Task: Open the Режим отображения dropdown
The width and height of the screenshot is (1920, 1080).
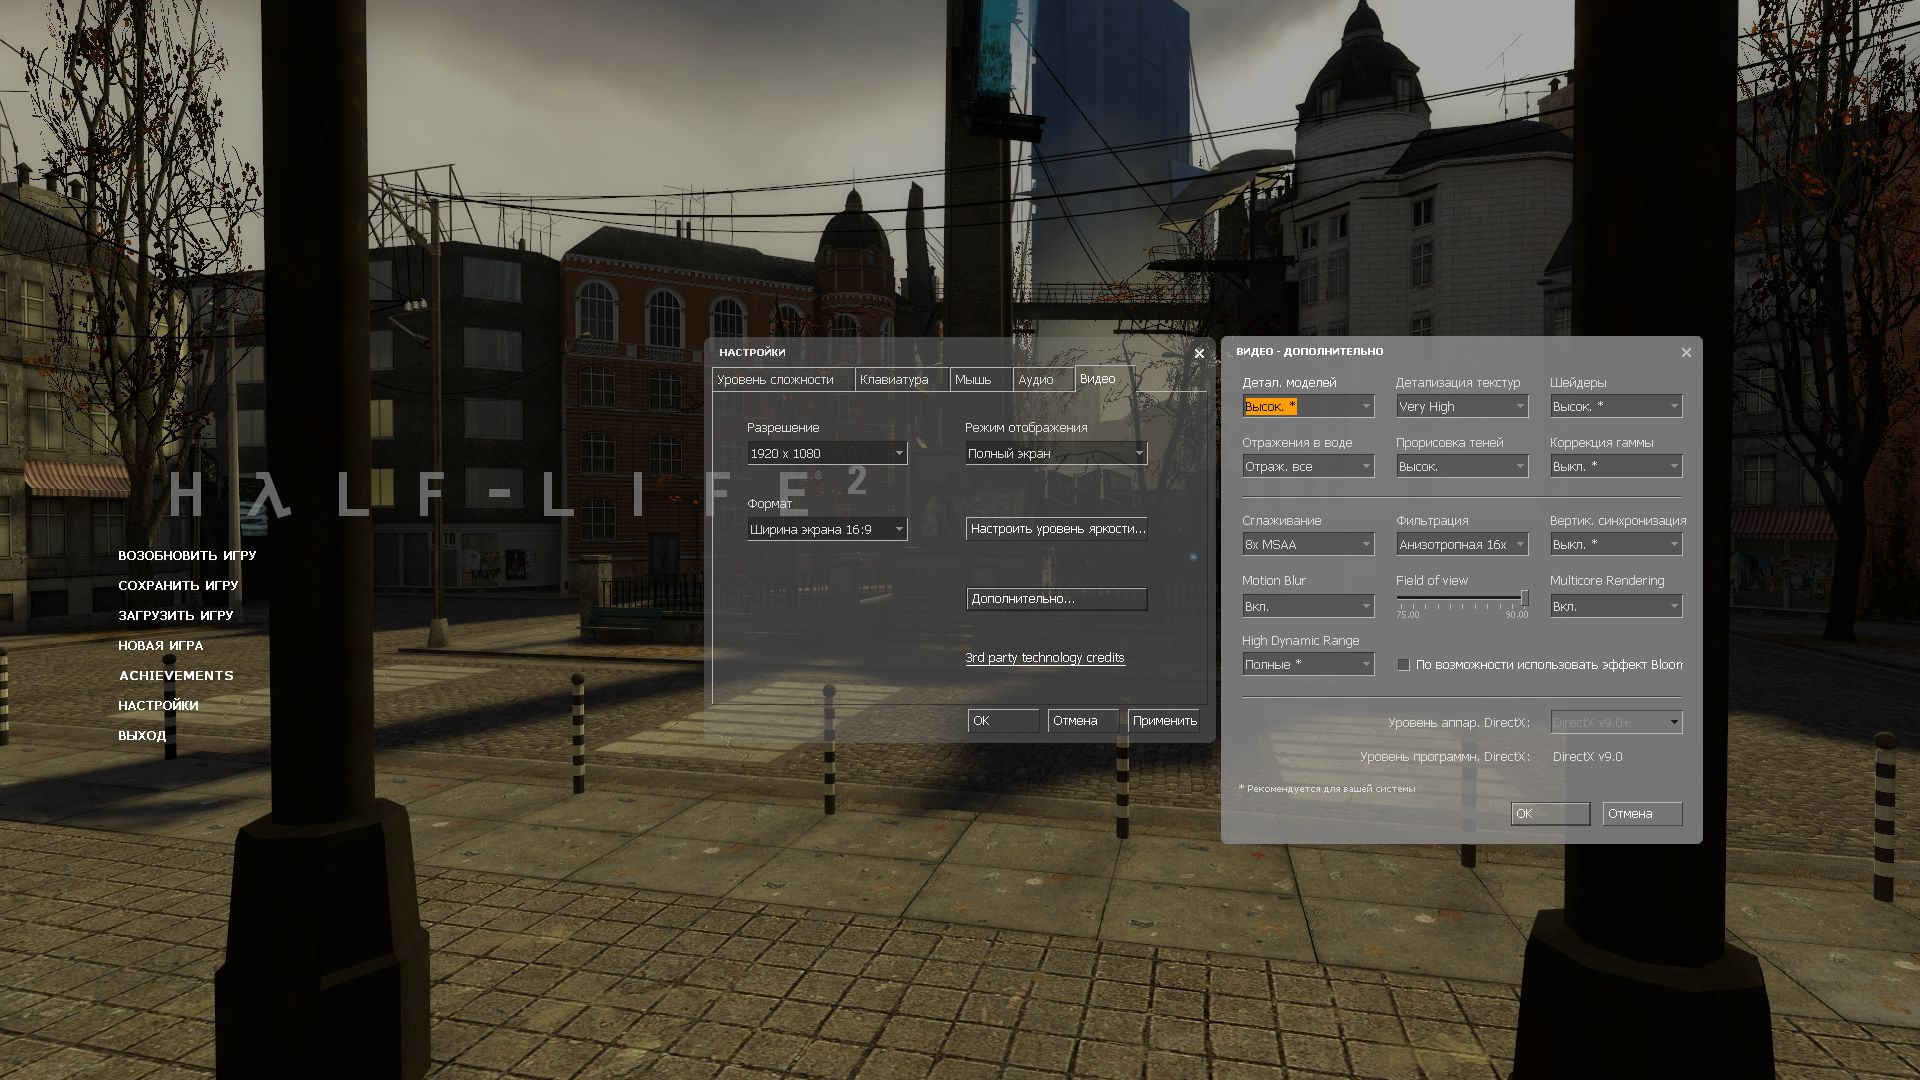Action: point(1056,453)
